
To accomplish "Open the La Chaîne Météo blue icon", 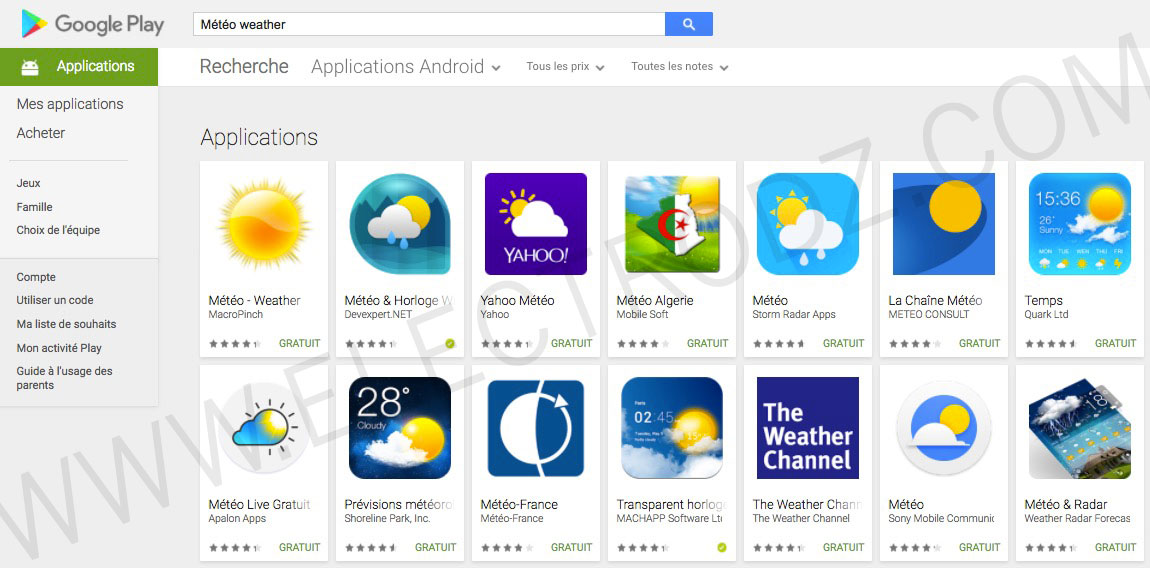I will point(944,224).
